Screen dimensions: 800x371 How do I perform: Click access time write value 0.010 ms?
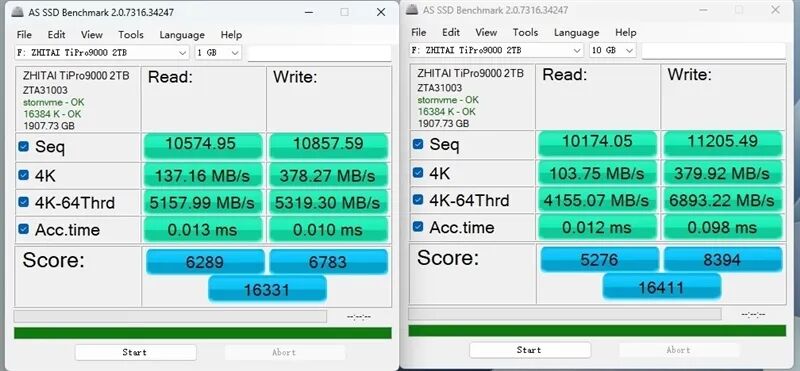328,229
